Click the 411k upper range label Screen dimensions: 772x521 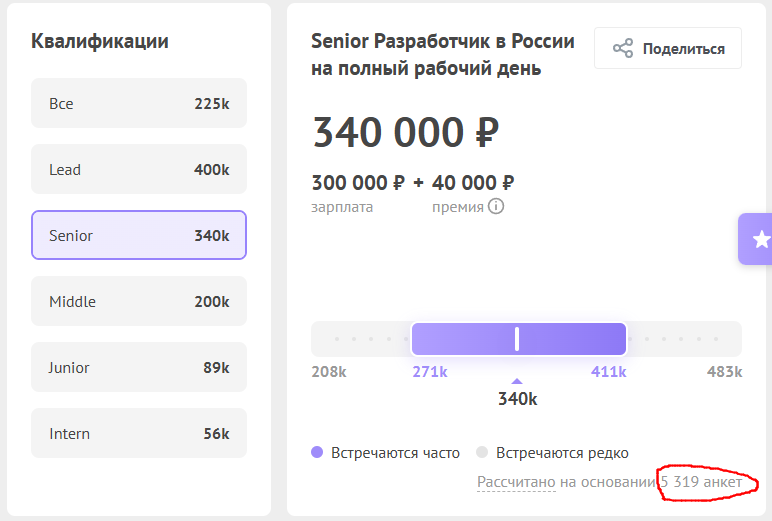point(608,372)
